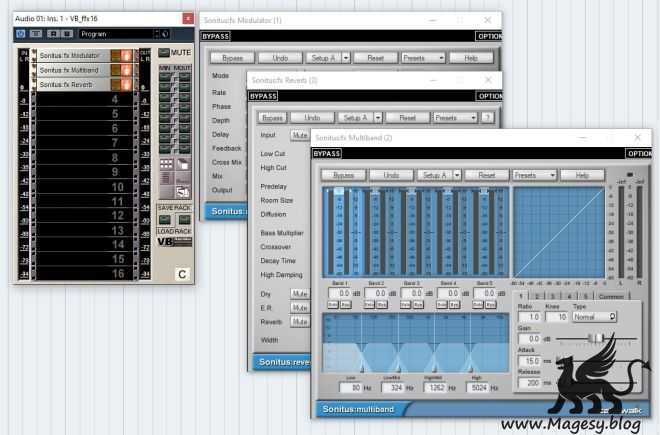Toggle BYPASS on Modulator window's black bar
This screenshot has height=435, width=660.
click(216, 36)
